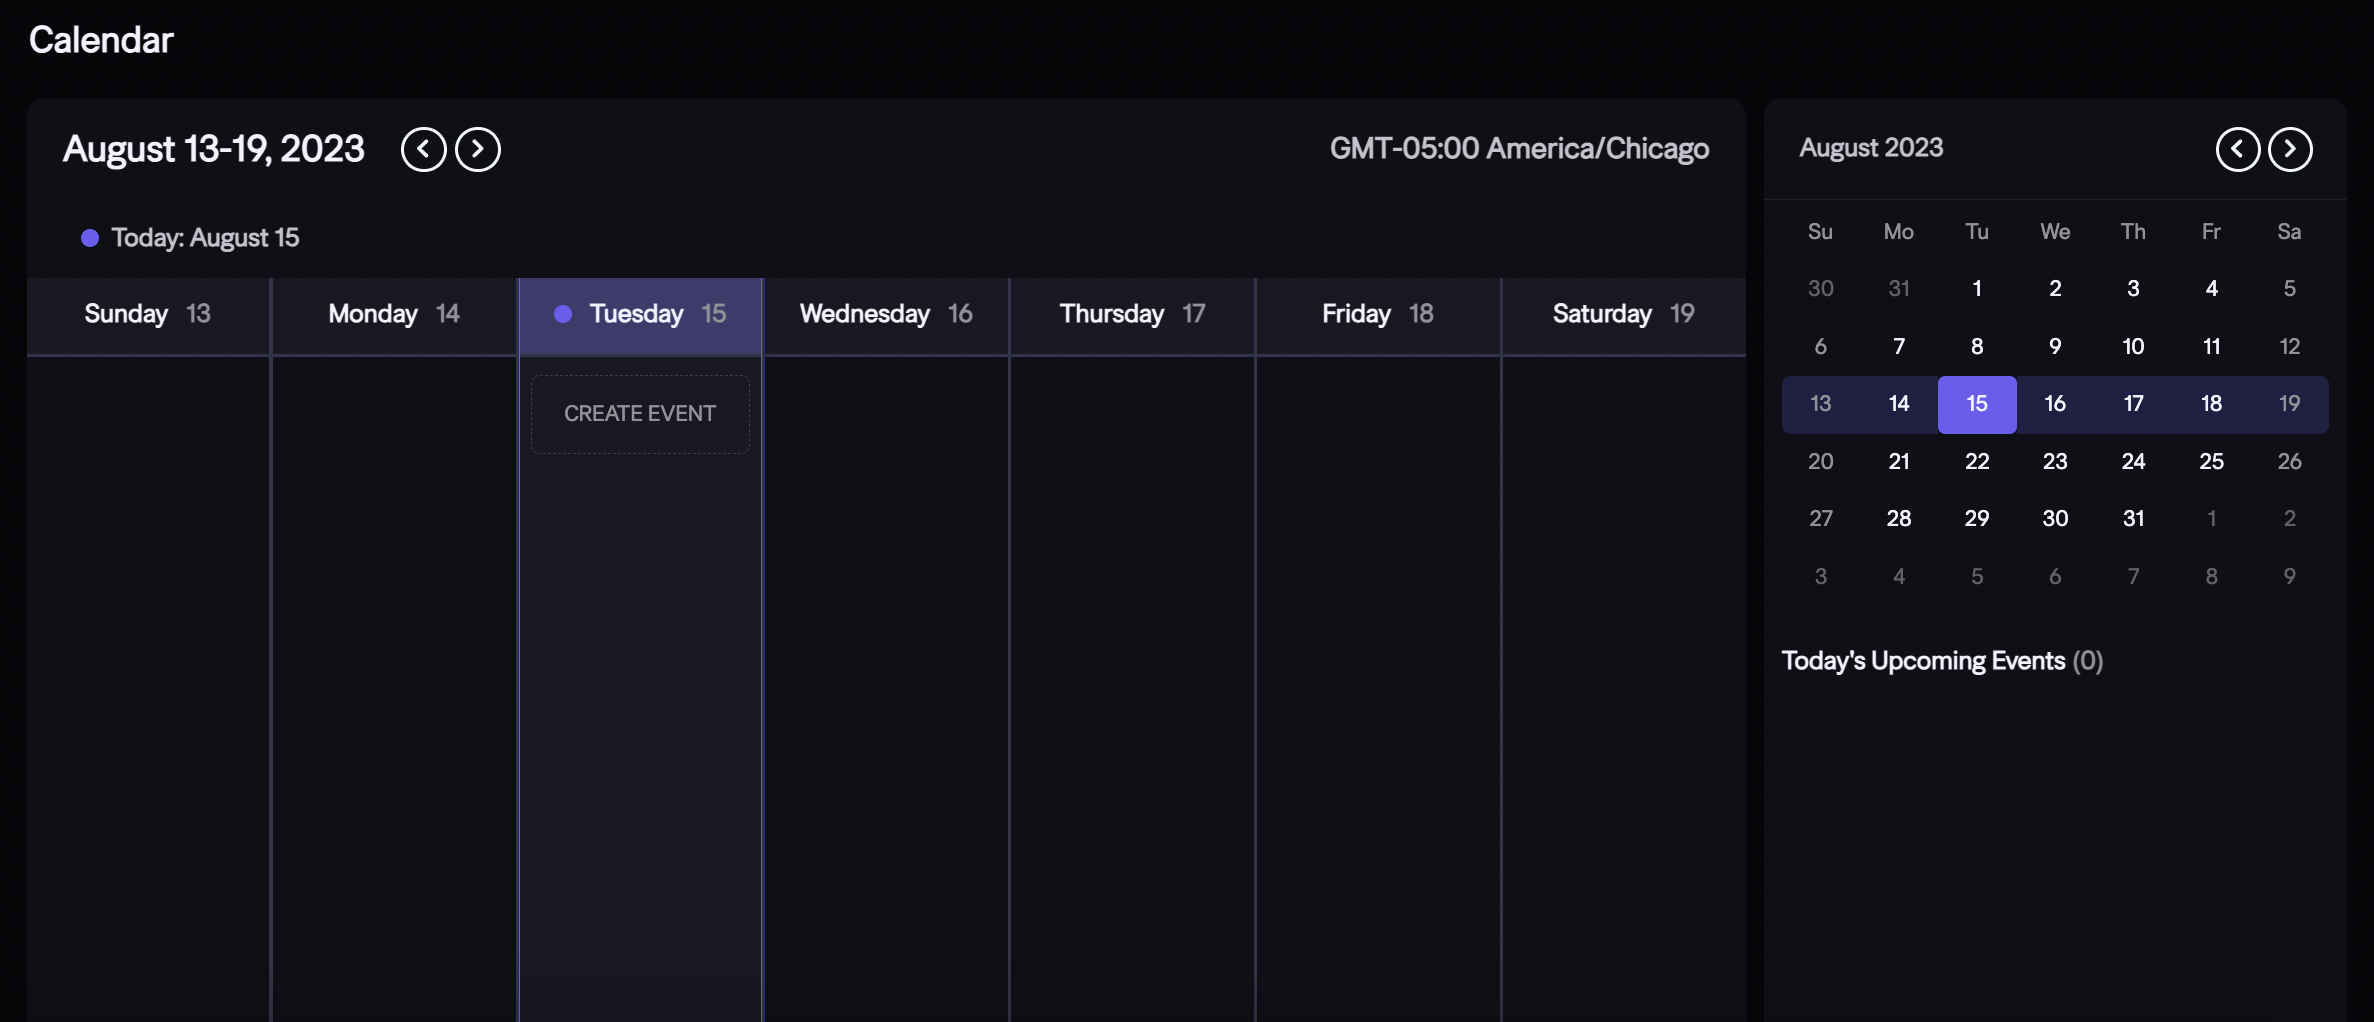Select the Tuesday 15 column header

click(640, 315)
